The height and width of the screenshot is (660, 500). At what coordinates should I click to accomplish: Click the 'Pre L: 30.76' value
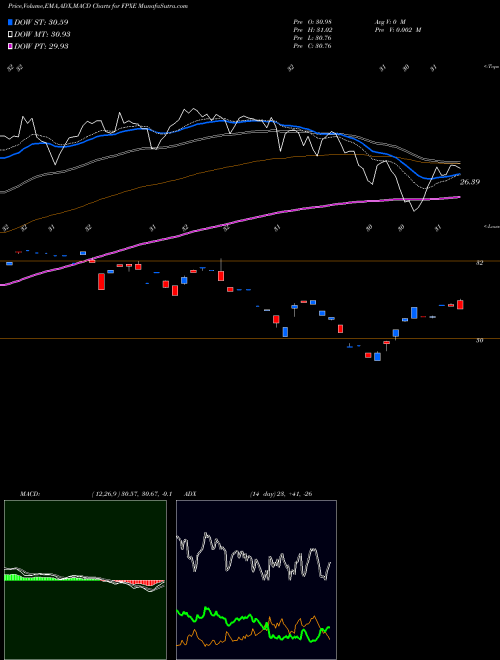coord(313,38)
